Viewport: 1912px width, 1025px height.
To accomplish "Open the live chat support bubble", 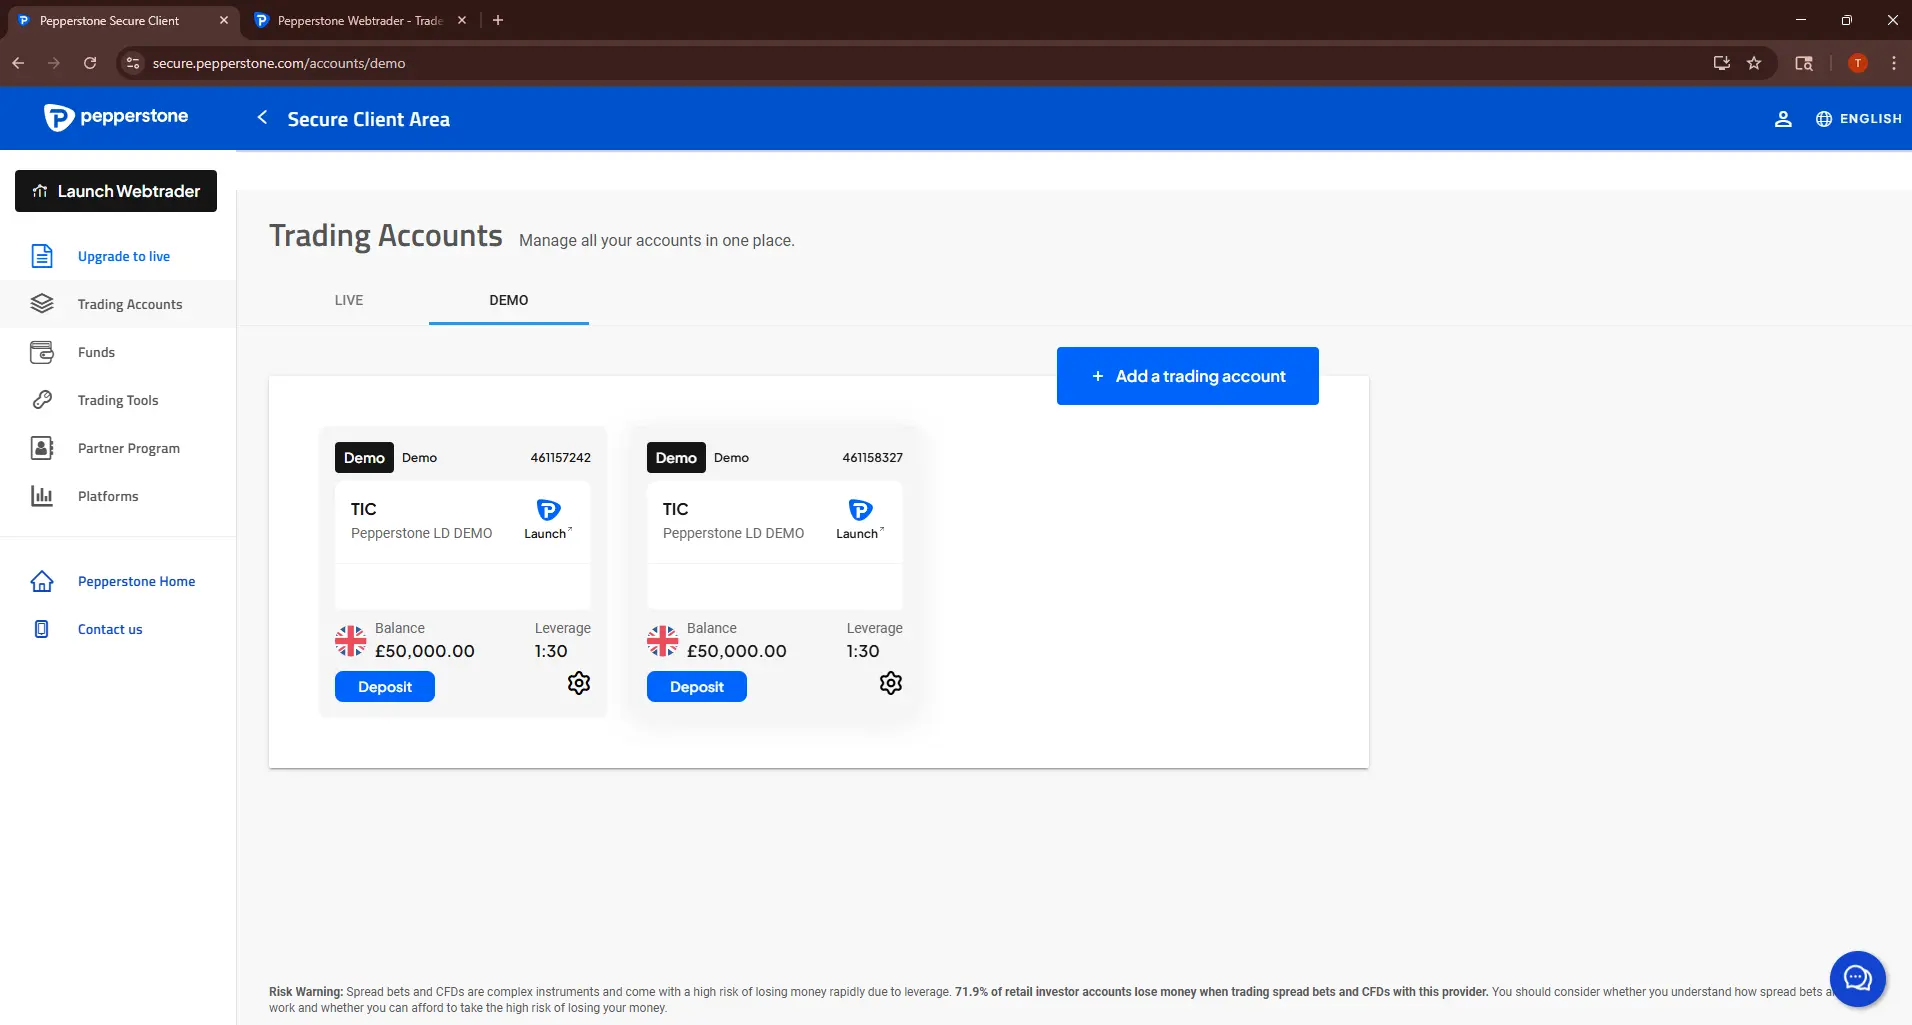I will [1857, 978].
